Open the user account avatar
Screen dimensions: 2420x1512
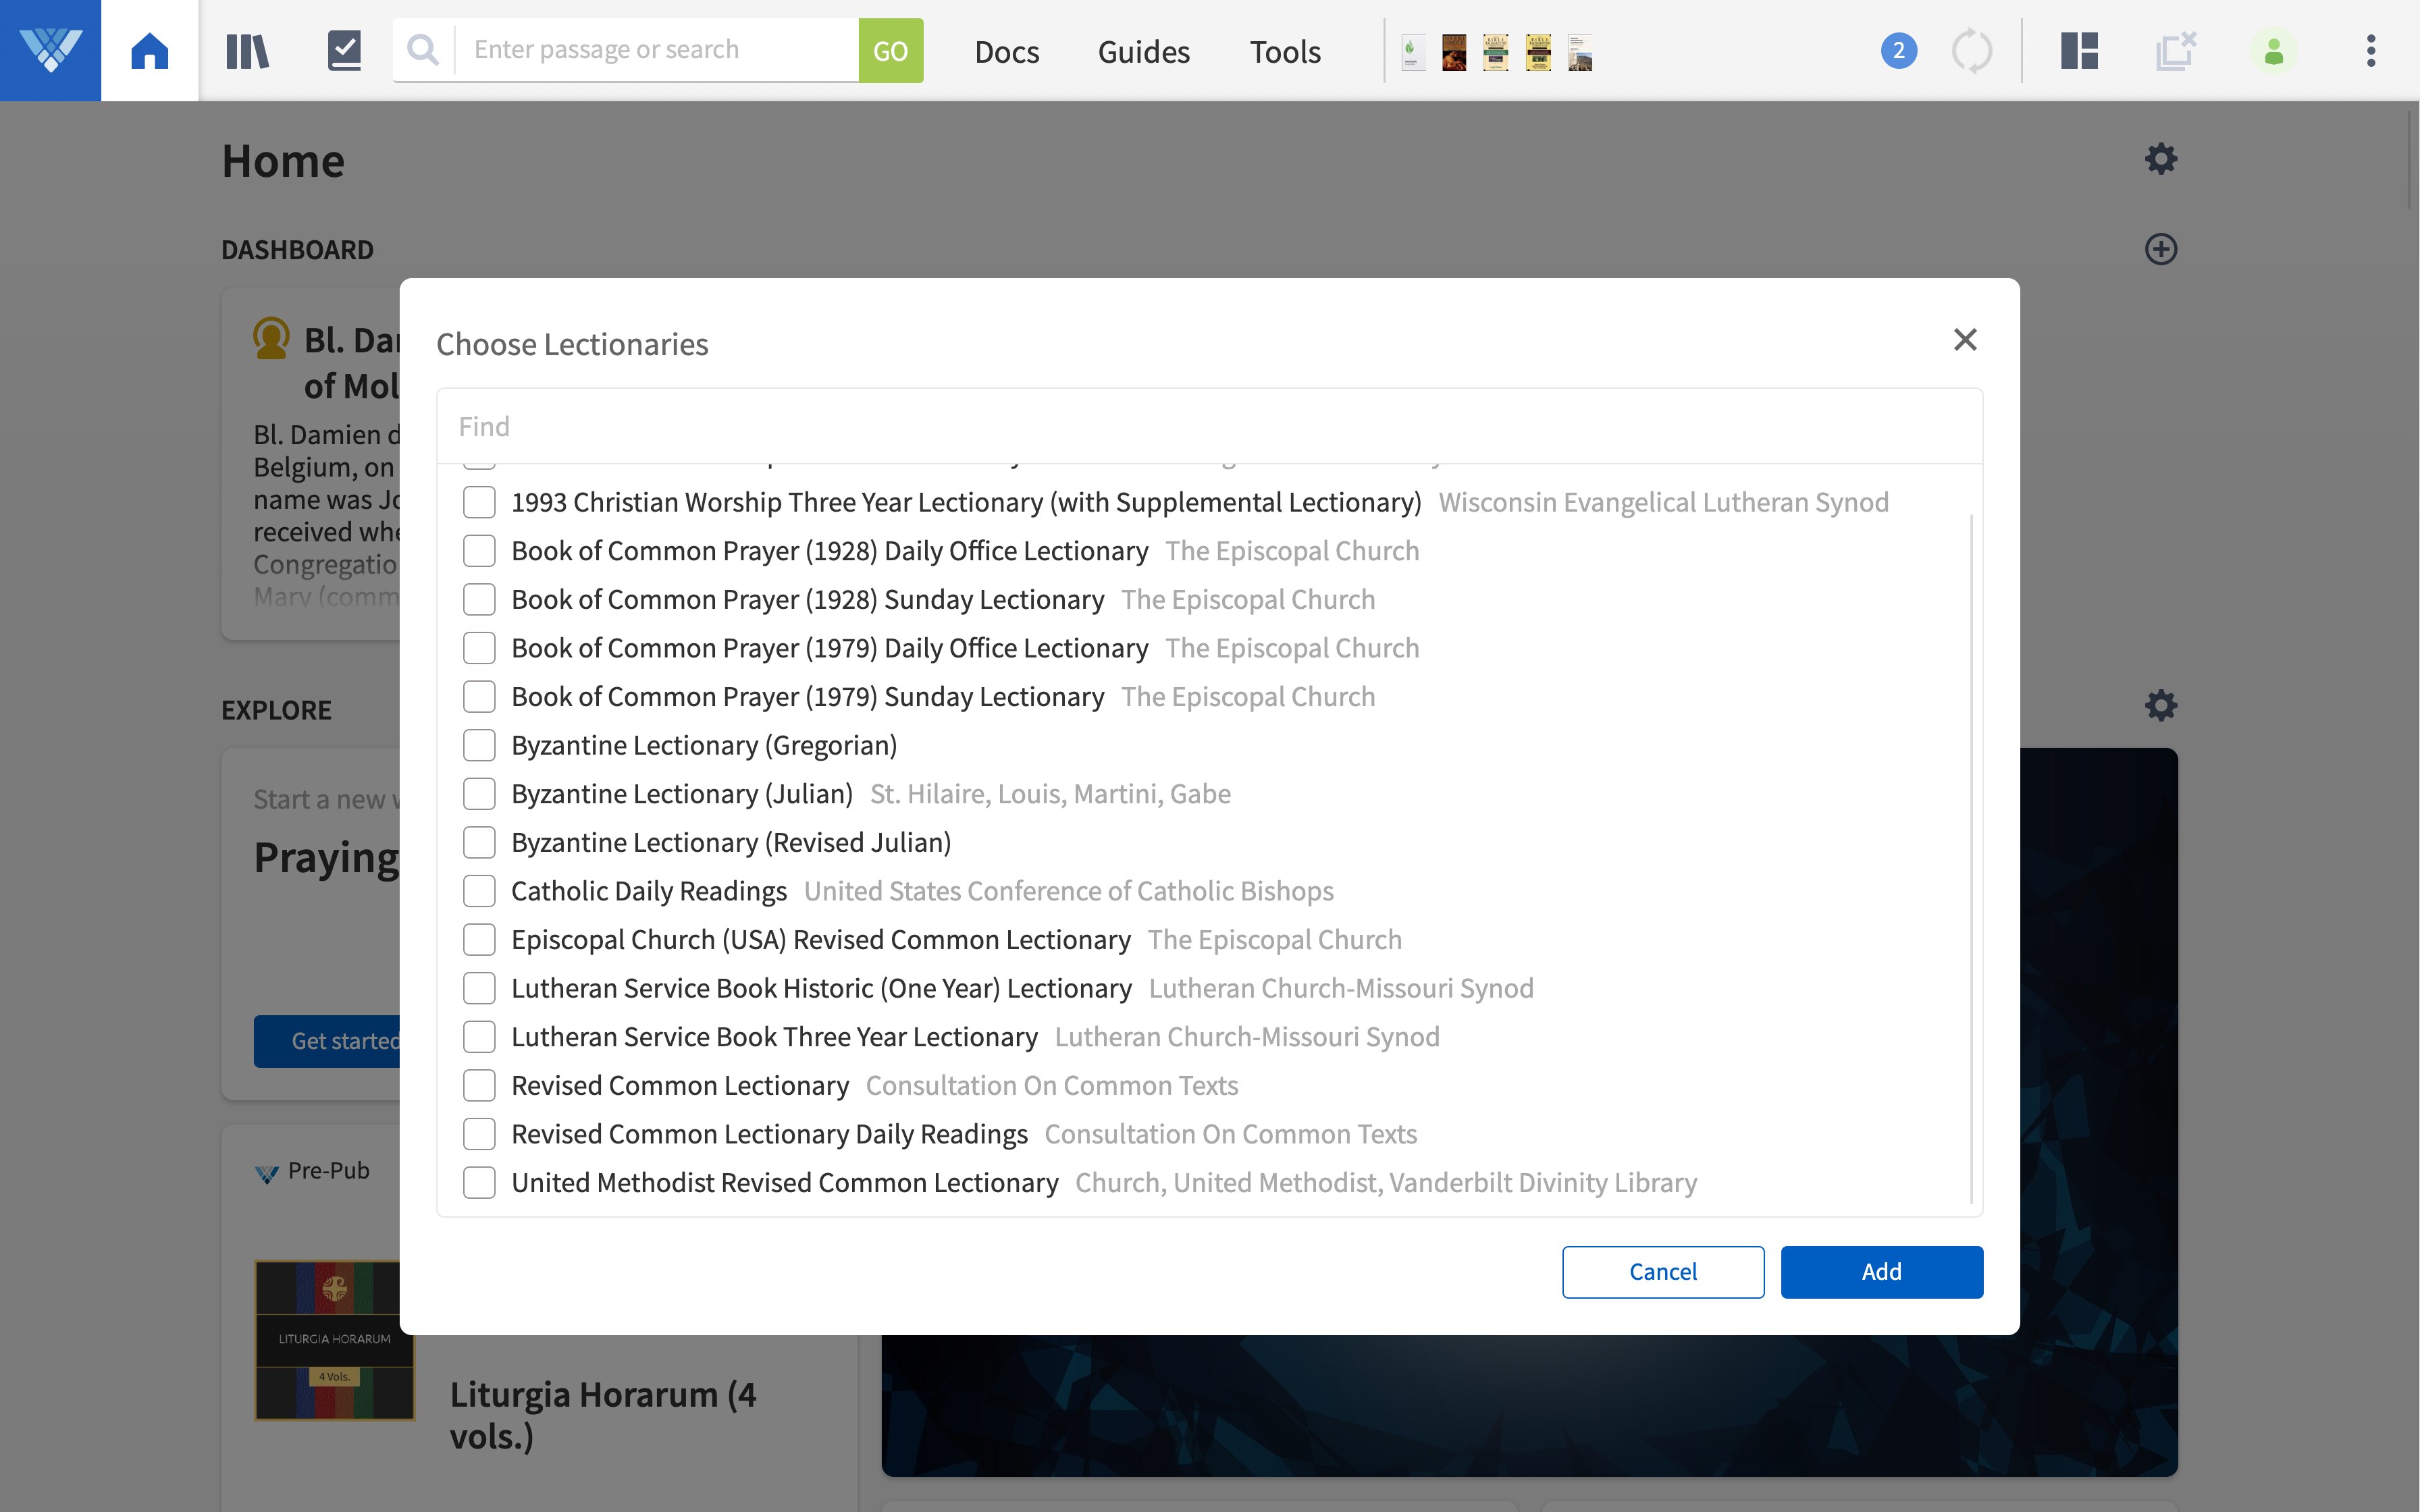[x=2273, y=50]
